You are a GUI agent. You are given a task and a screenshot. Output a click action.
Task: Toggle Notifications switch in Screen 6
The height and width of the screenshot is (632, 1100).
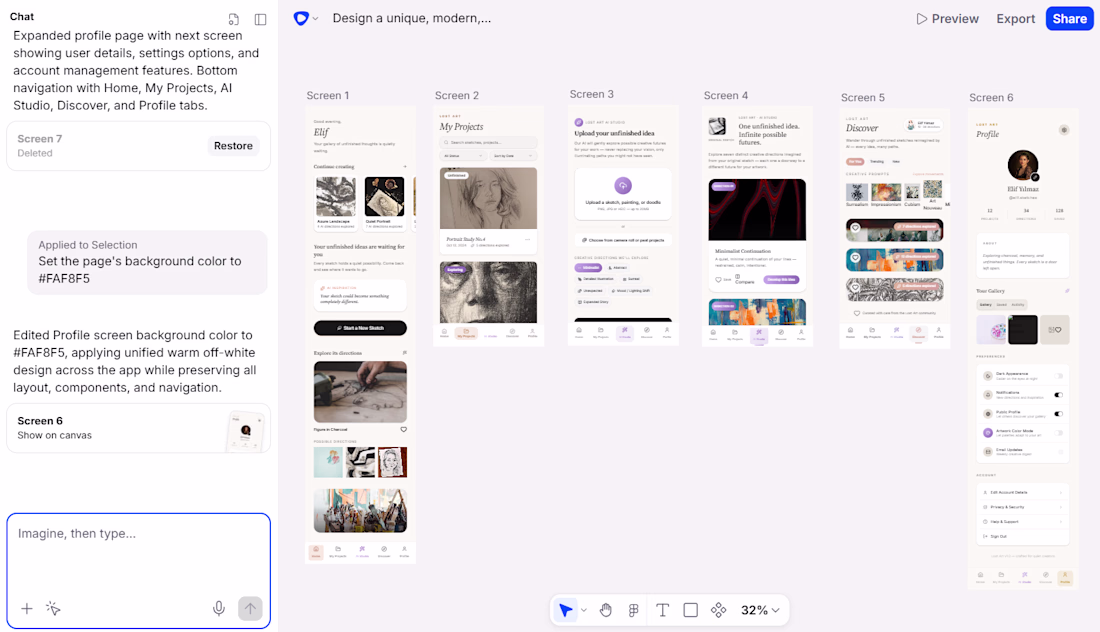[x=1059, y=395]
